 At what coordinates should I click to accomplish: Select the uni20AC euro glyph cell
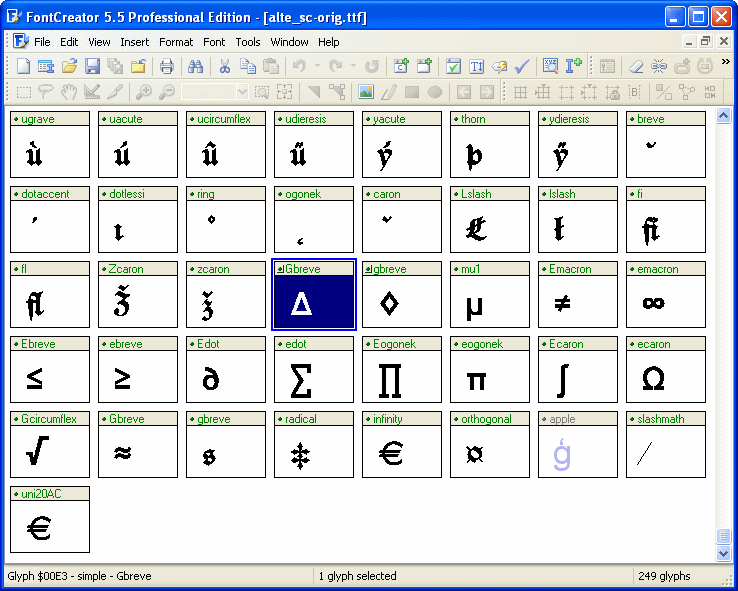pos(50,519)
